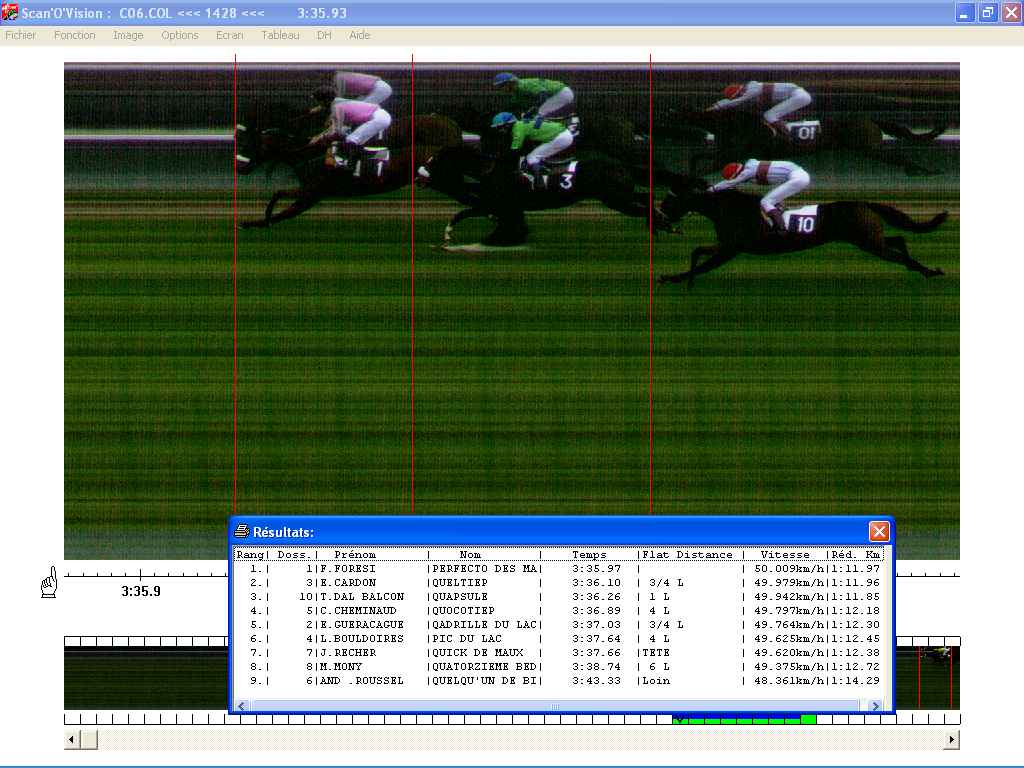This screenshot has width=1024, height=768.
Task: Select the row for QADRILLE DU LAC
Action: coord(558,624)
